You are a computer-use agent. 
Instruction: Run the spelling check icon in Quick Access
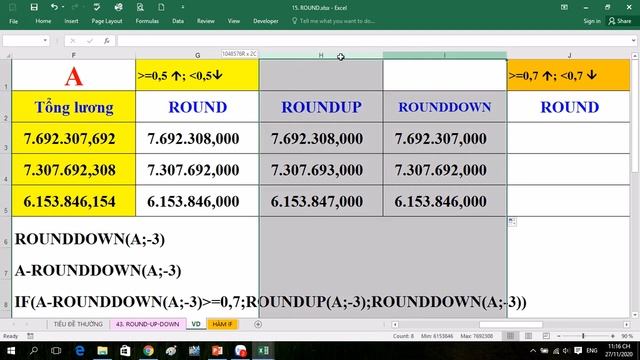(x=96, y=7)
